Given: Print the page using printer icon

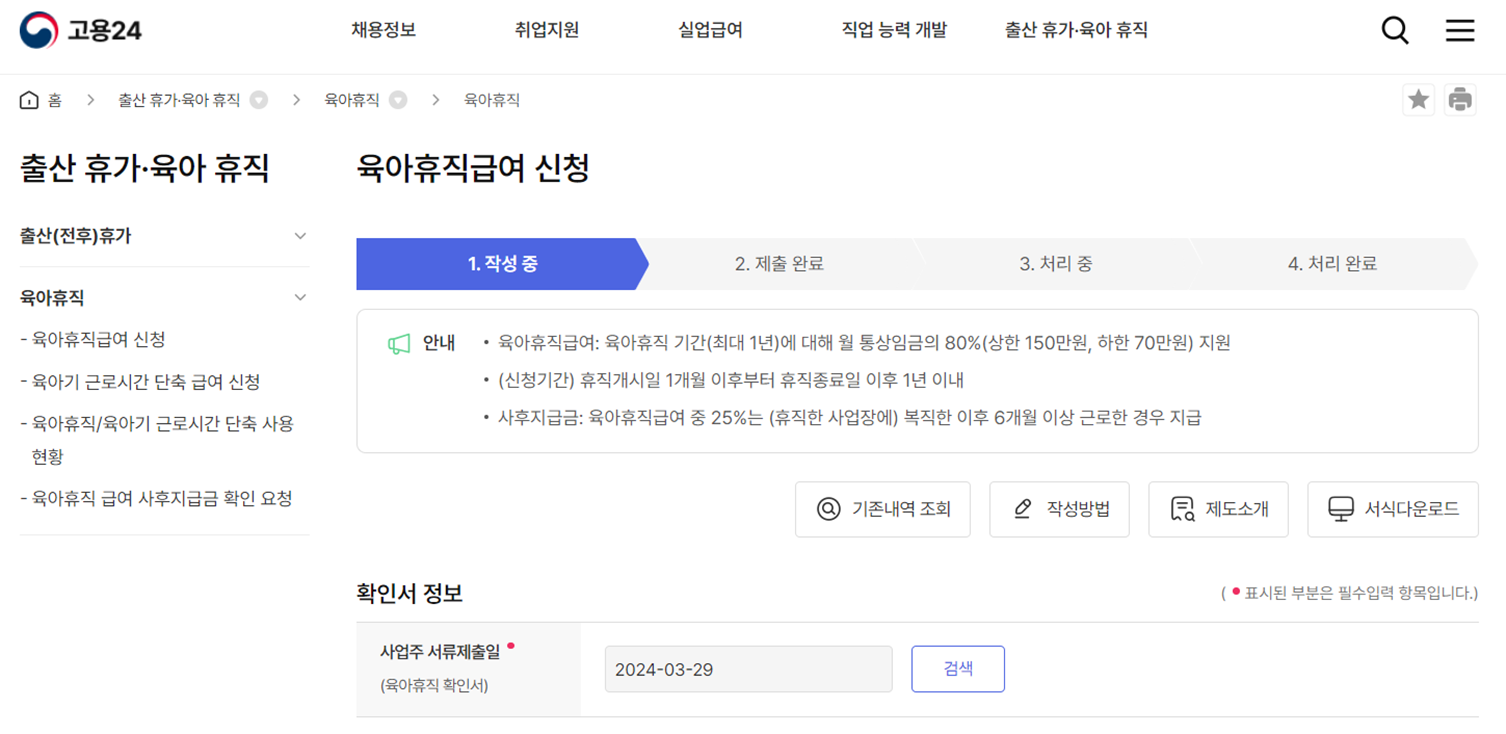Looking at the screenshot, I should click(x=1460, y=99).
